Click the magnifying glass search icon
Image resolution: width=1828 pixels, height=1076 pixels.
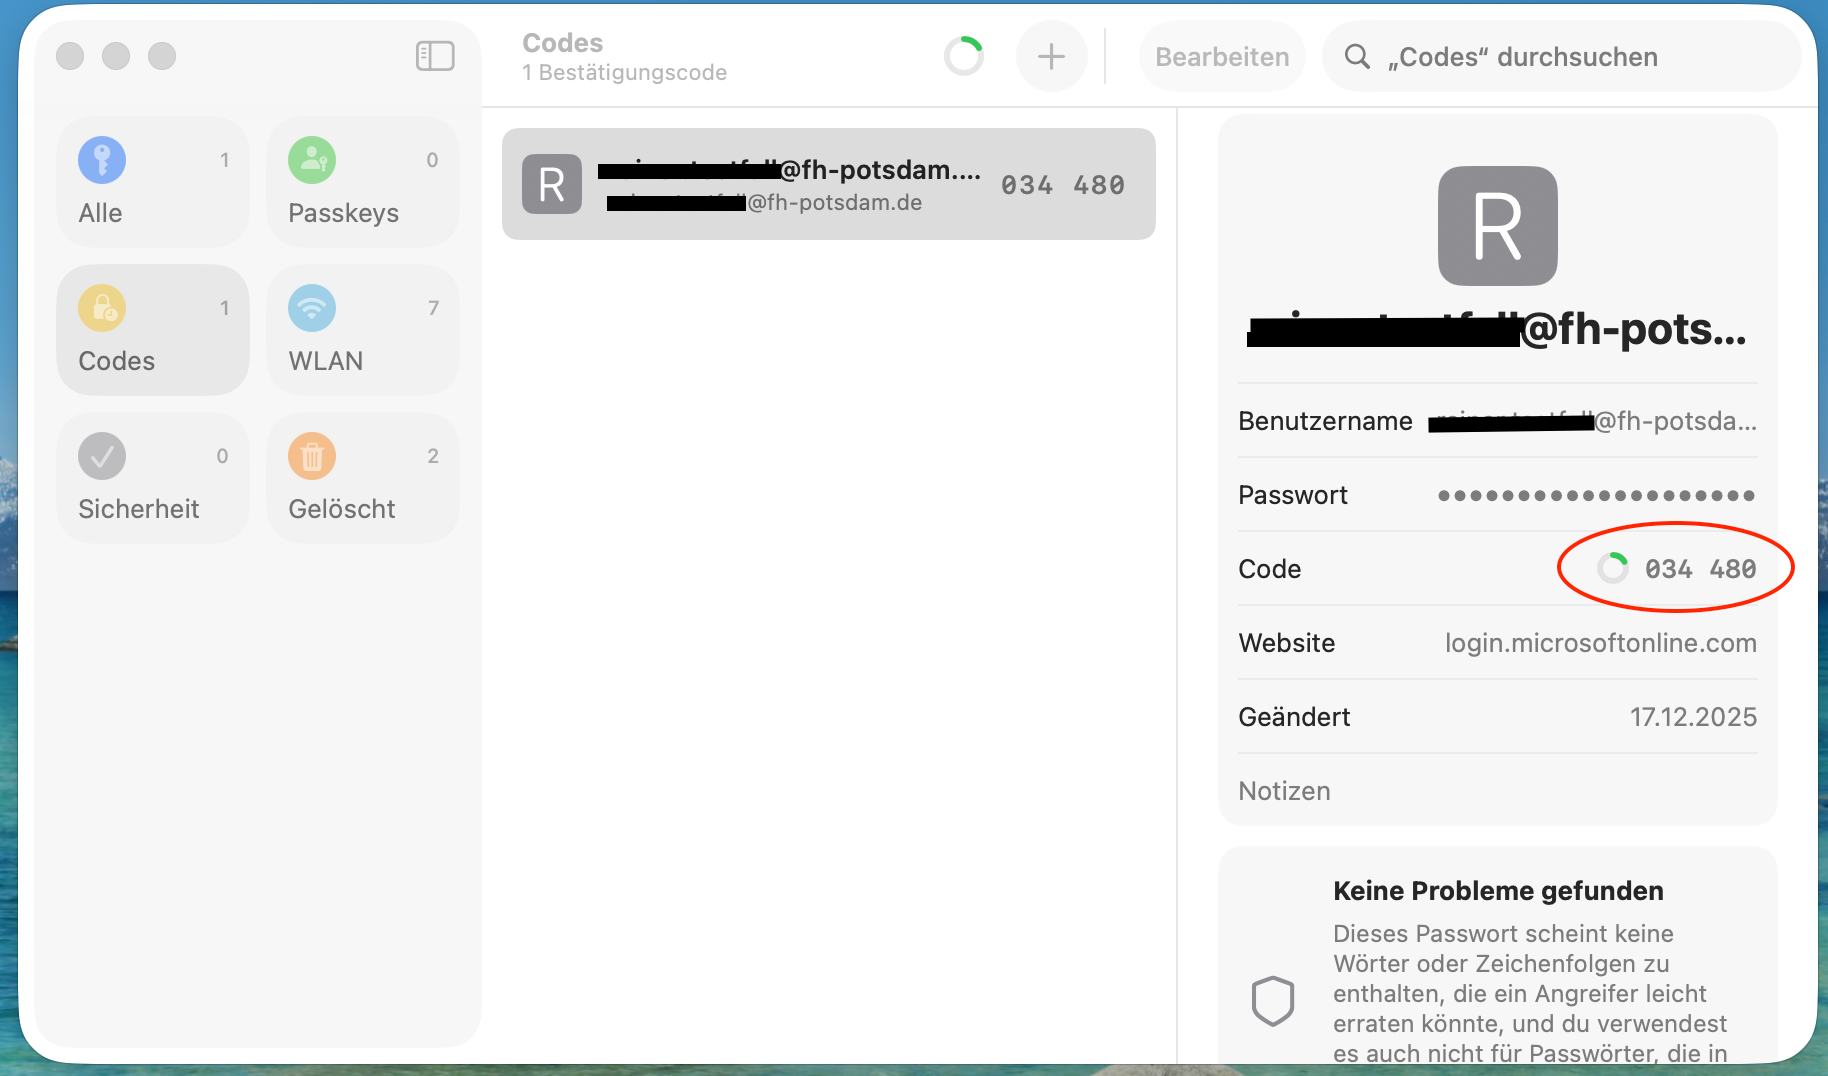(1357, 57)
